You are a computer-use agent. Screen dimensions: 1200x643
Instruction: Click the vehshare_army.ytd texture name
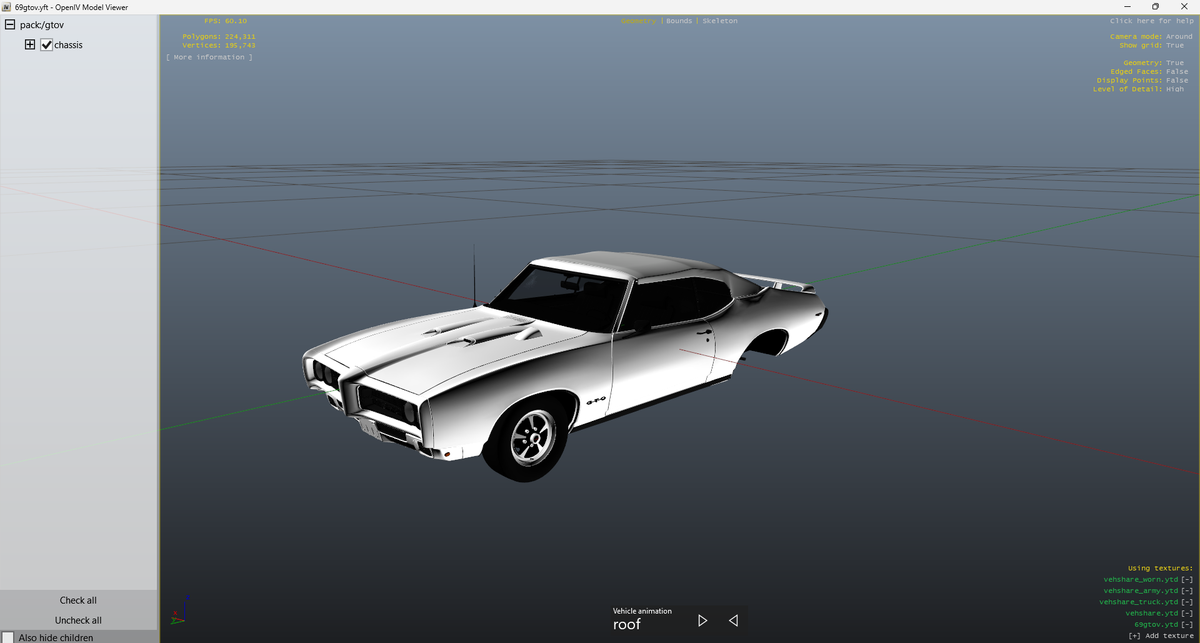pos(1141,590)
